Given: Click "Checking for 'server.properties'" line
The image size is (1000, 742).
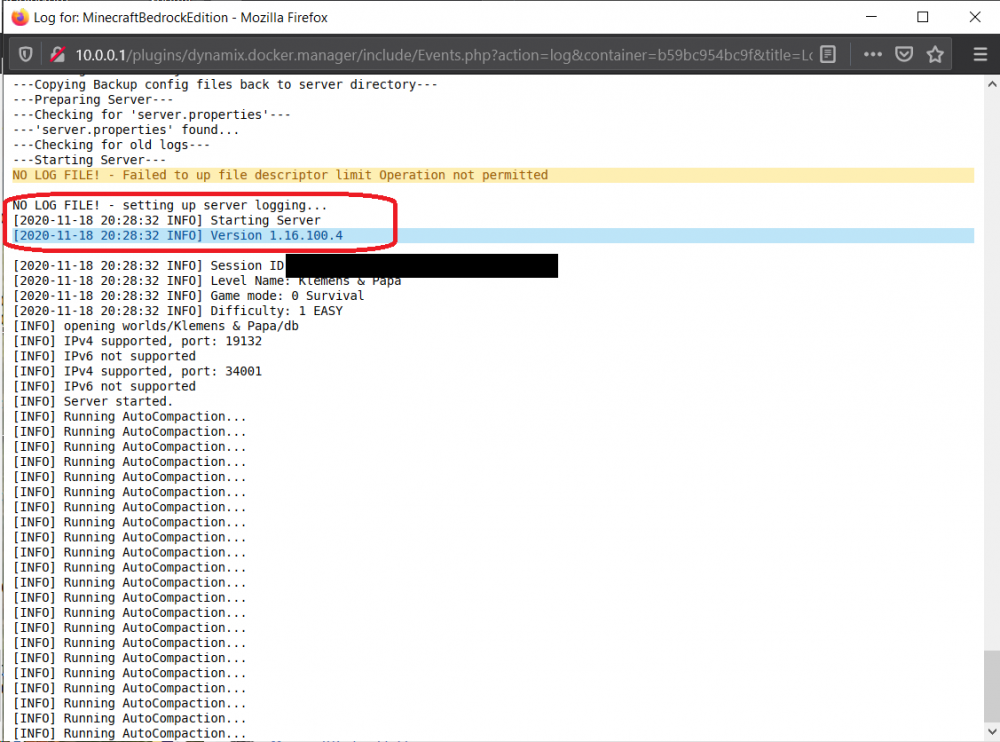Looking at the screenshot, I should [152, 115].
